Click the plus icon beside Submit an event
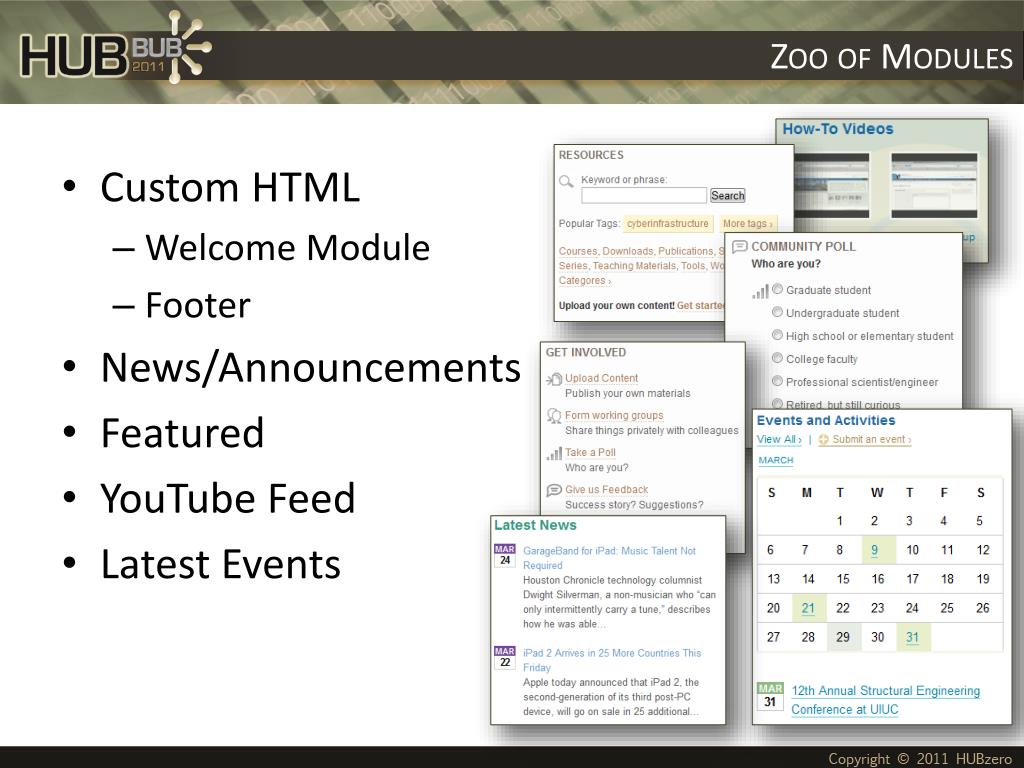1024x768 pixels. pos(824,440)
